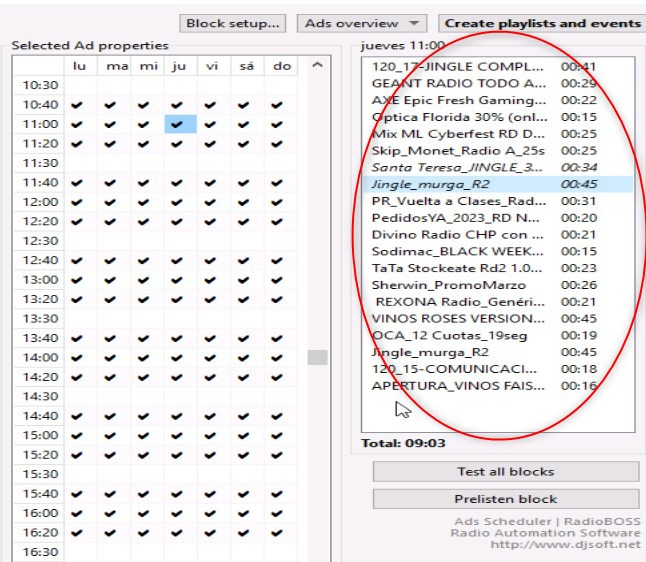
Task: Select the Santa Teresa_JINGLE_3... ad
Action: click(x=498, y=168)
